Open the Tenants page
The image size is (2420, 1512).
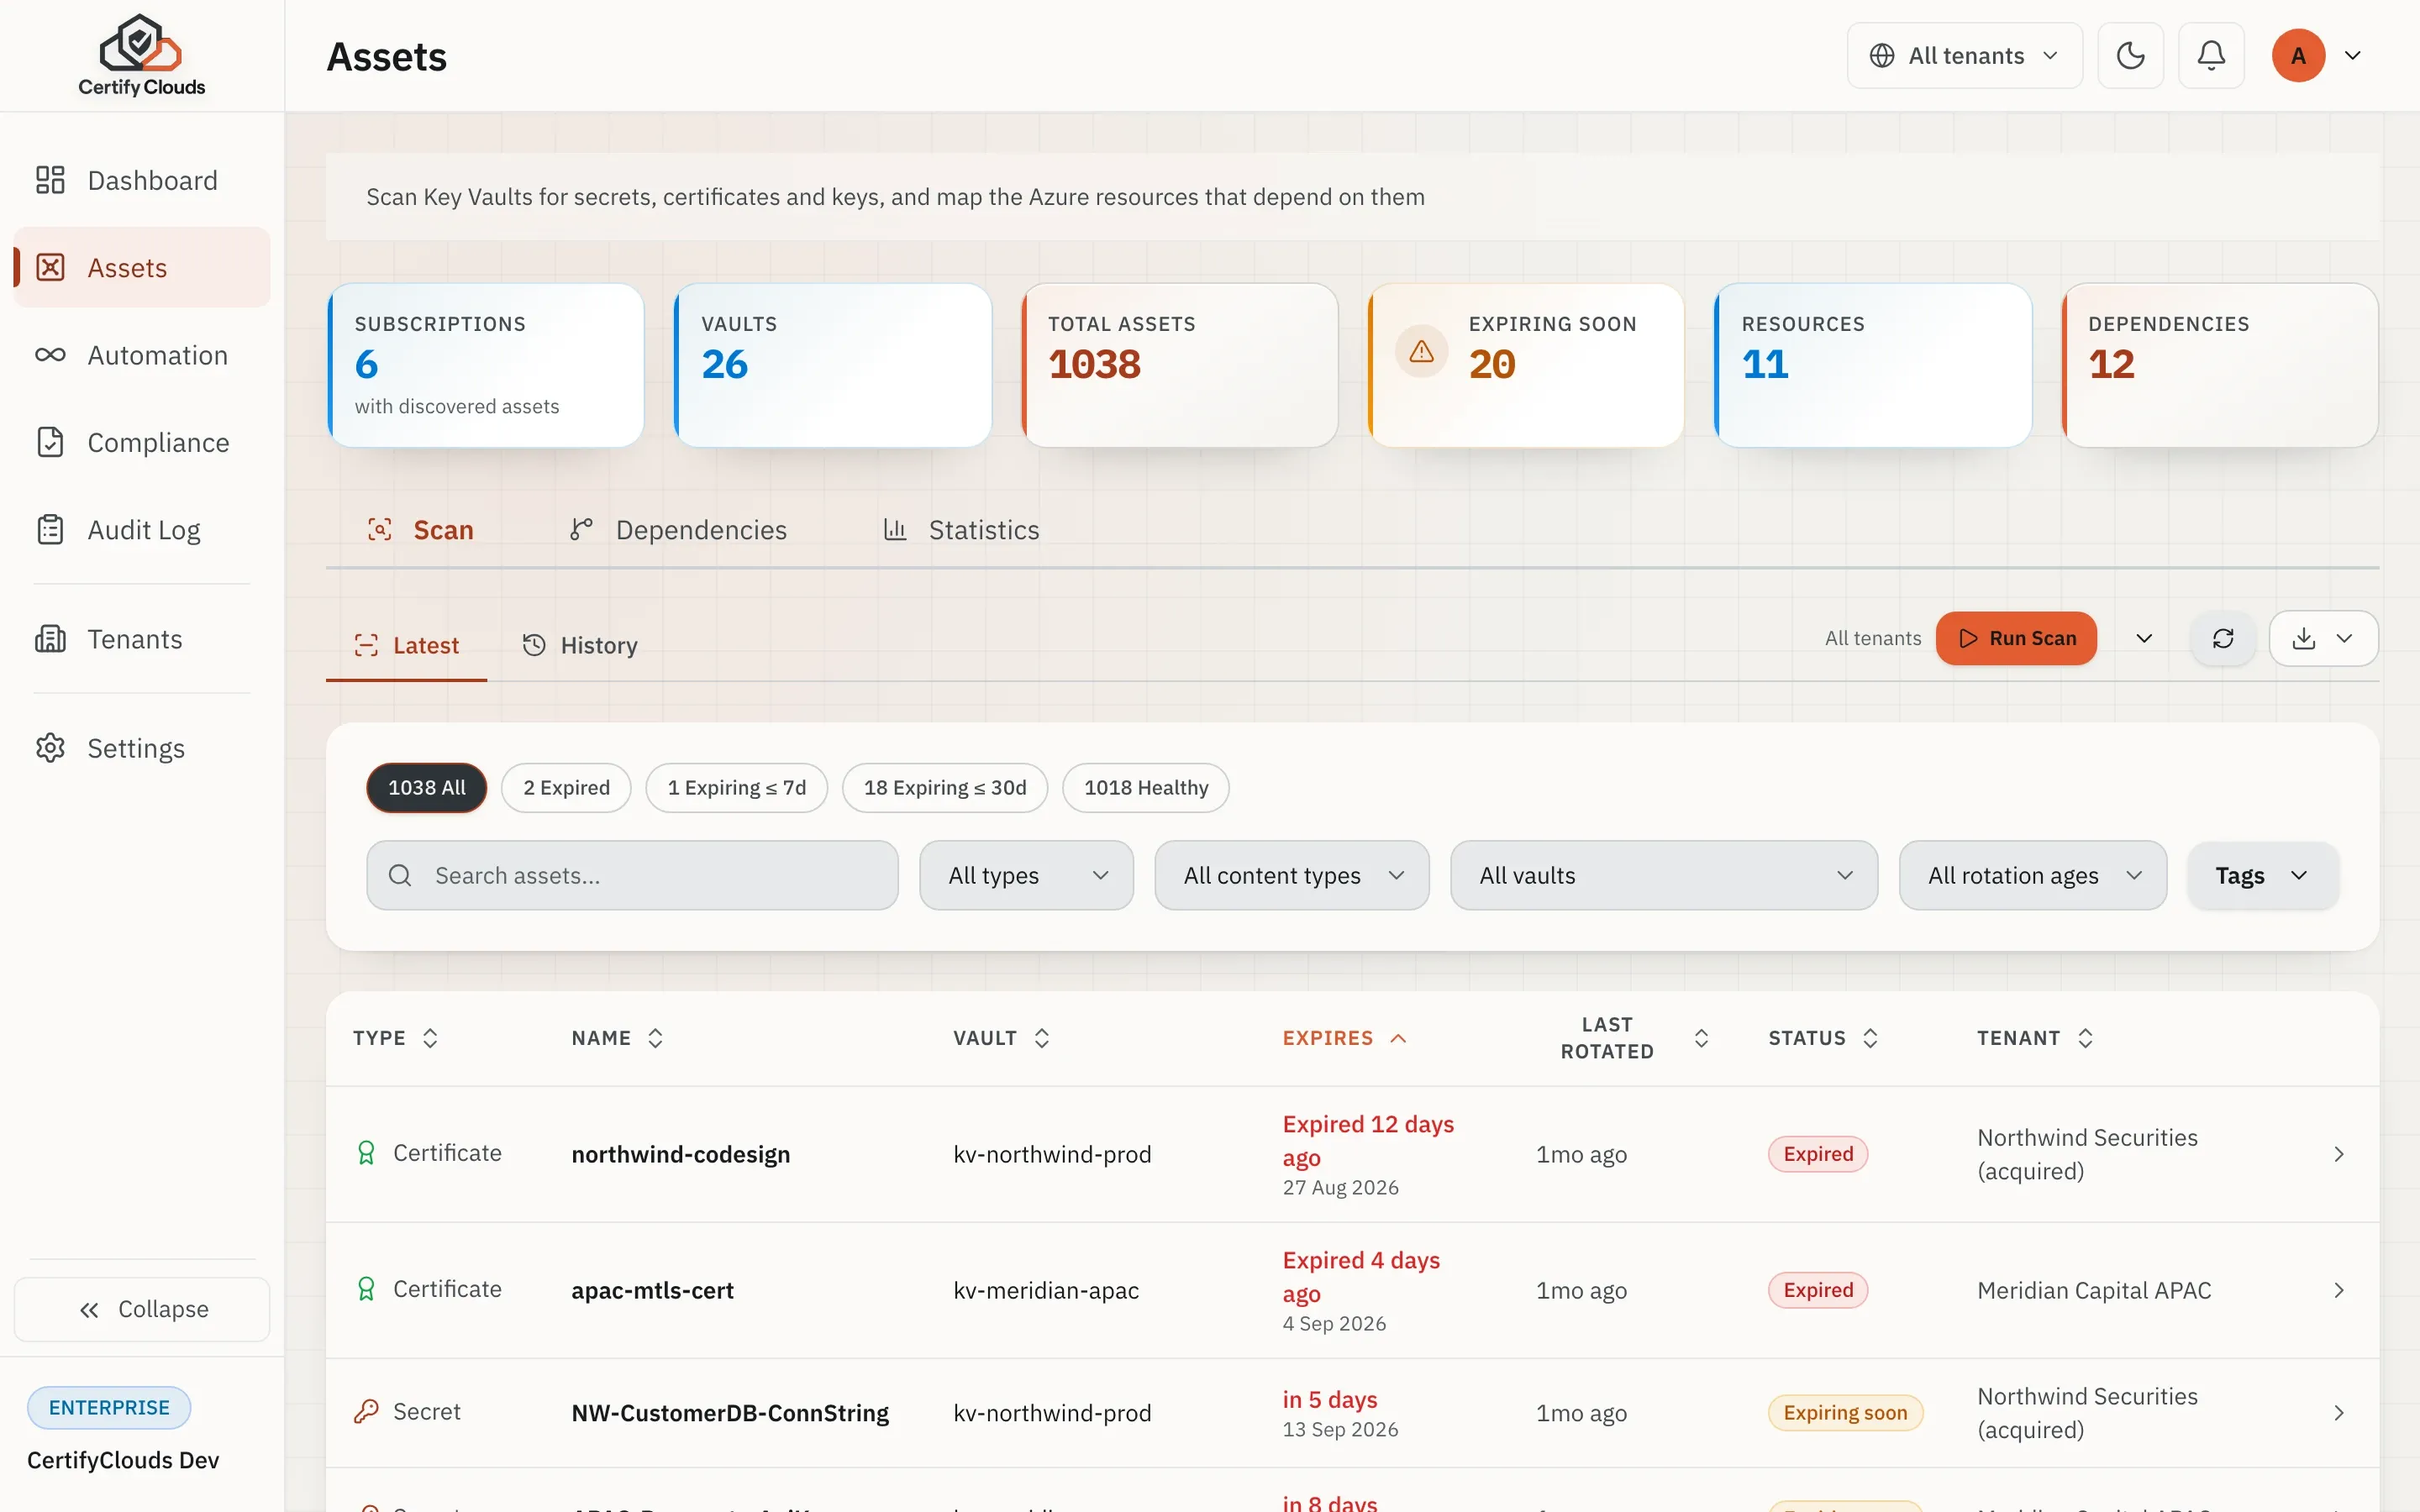(142, 638)
